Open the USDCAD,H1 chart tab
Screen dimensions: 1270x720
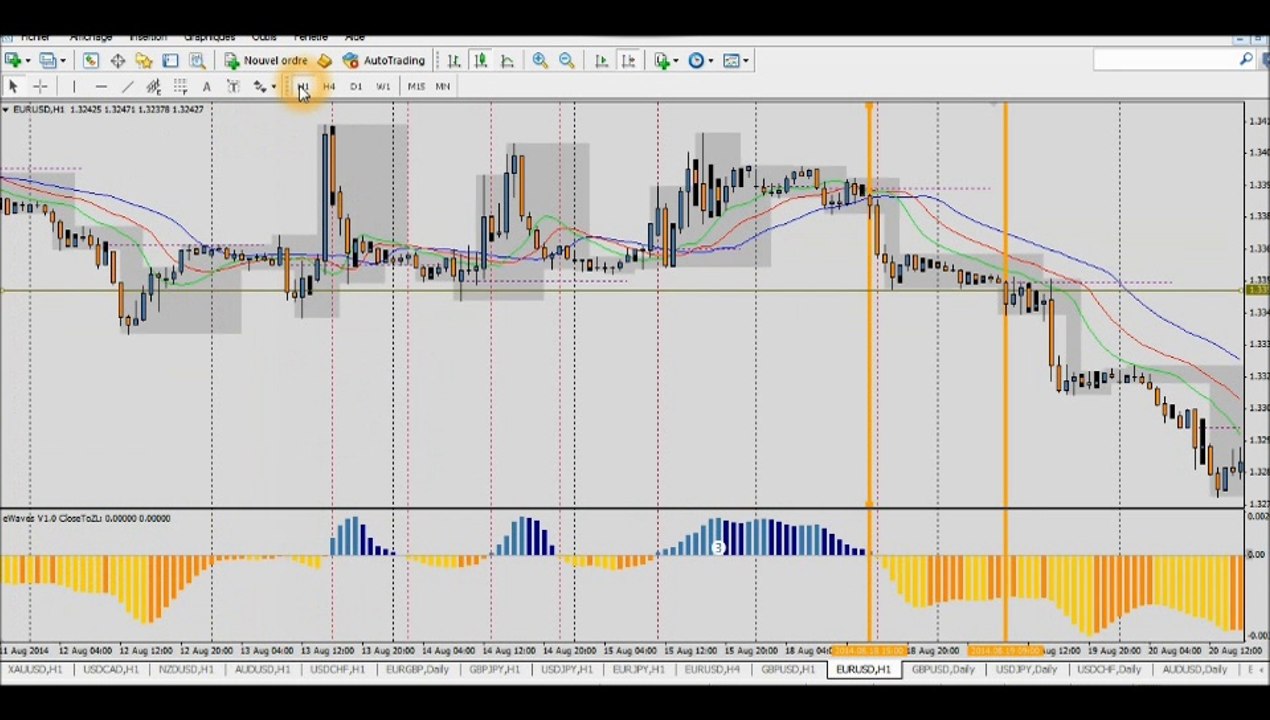click(x=110, y=670)
